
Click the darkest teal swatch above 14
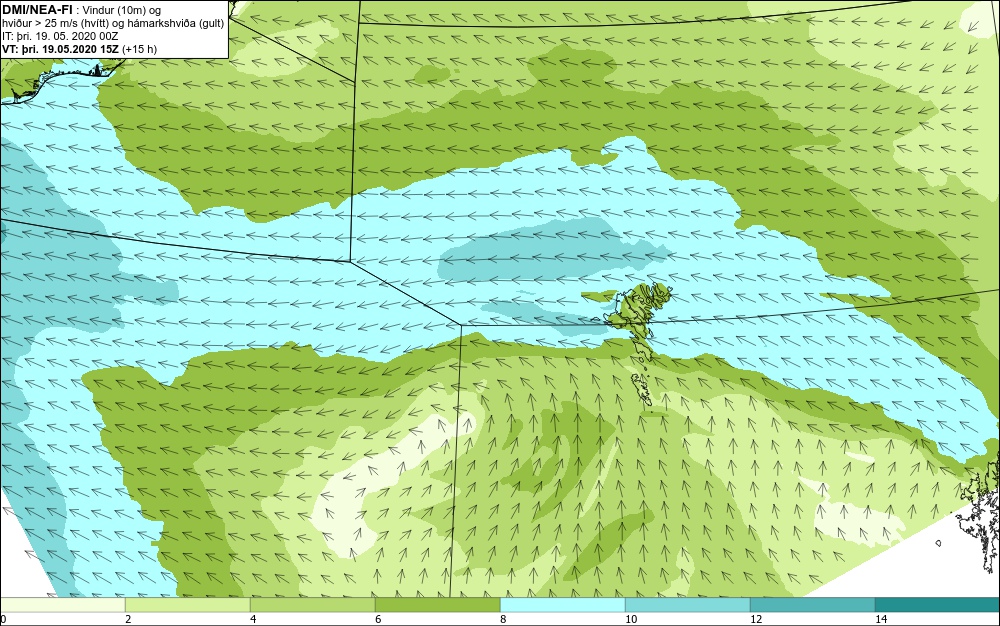pyautogui.click(x=938, y=604)
